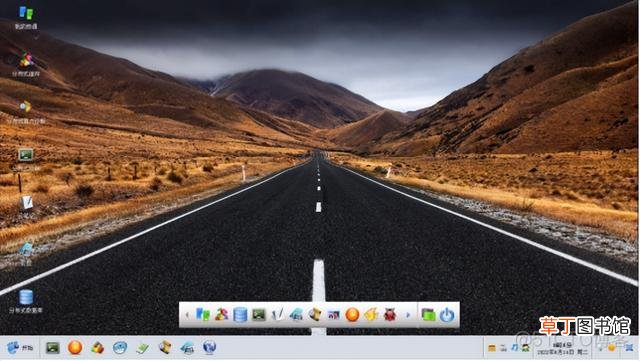Select the topmost desktop shortcut icon
This screenshot has width=640, height=361.
[26, 18]
